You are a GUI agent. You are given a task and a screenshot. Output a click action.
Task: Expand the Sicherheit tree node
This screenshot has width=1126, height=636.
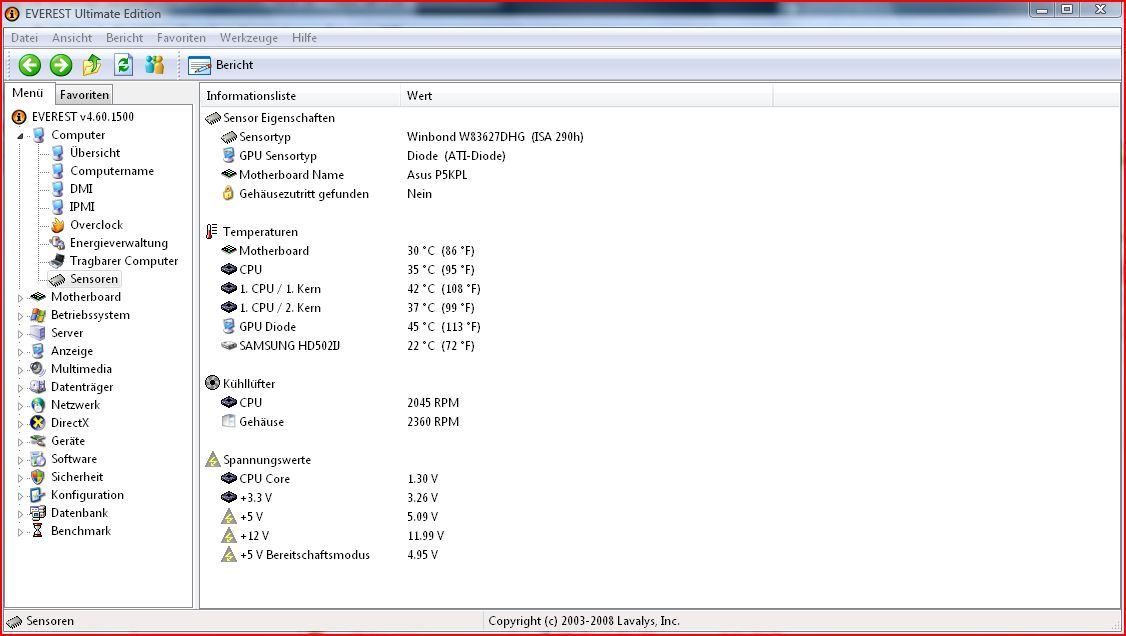click(20, 477)
